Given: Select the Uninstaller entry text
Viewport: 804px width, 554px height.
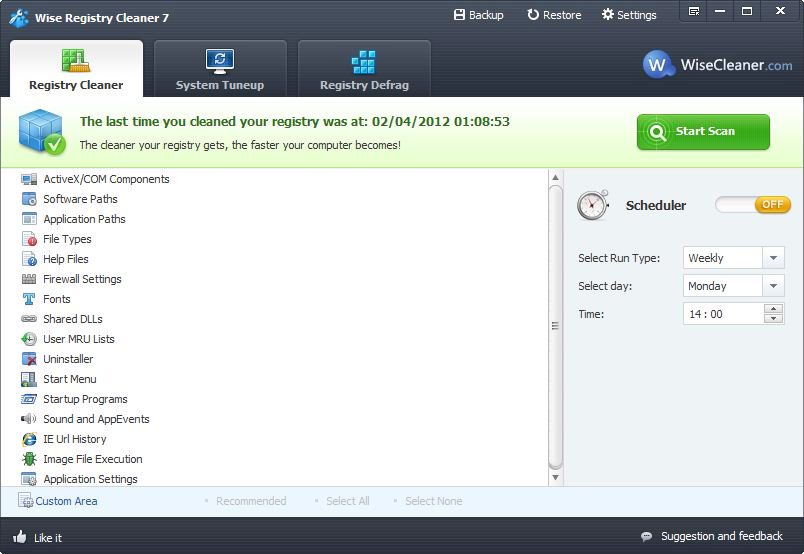Looking at the screenshot, I should [68, 359].
